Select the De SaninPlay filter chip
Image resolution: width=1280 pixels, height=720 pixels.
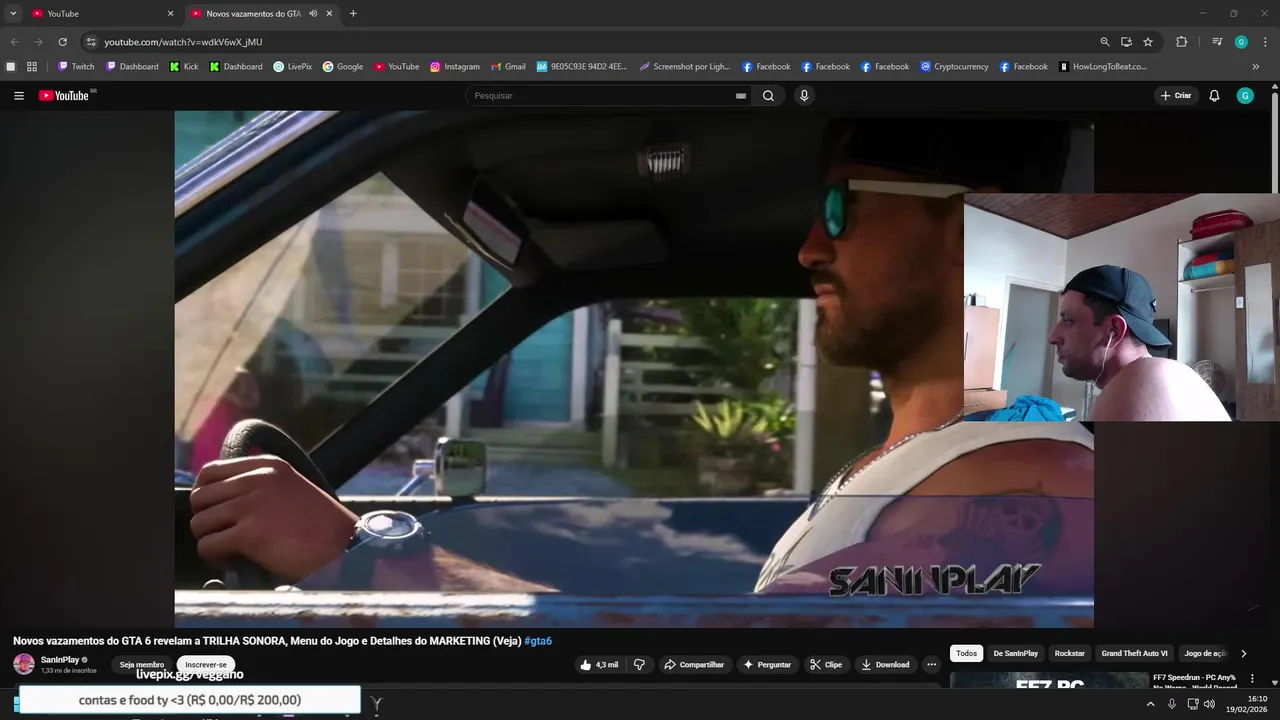1016,653
